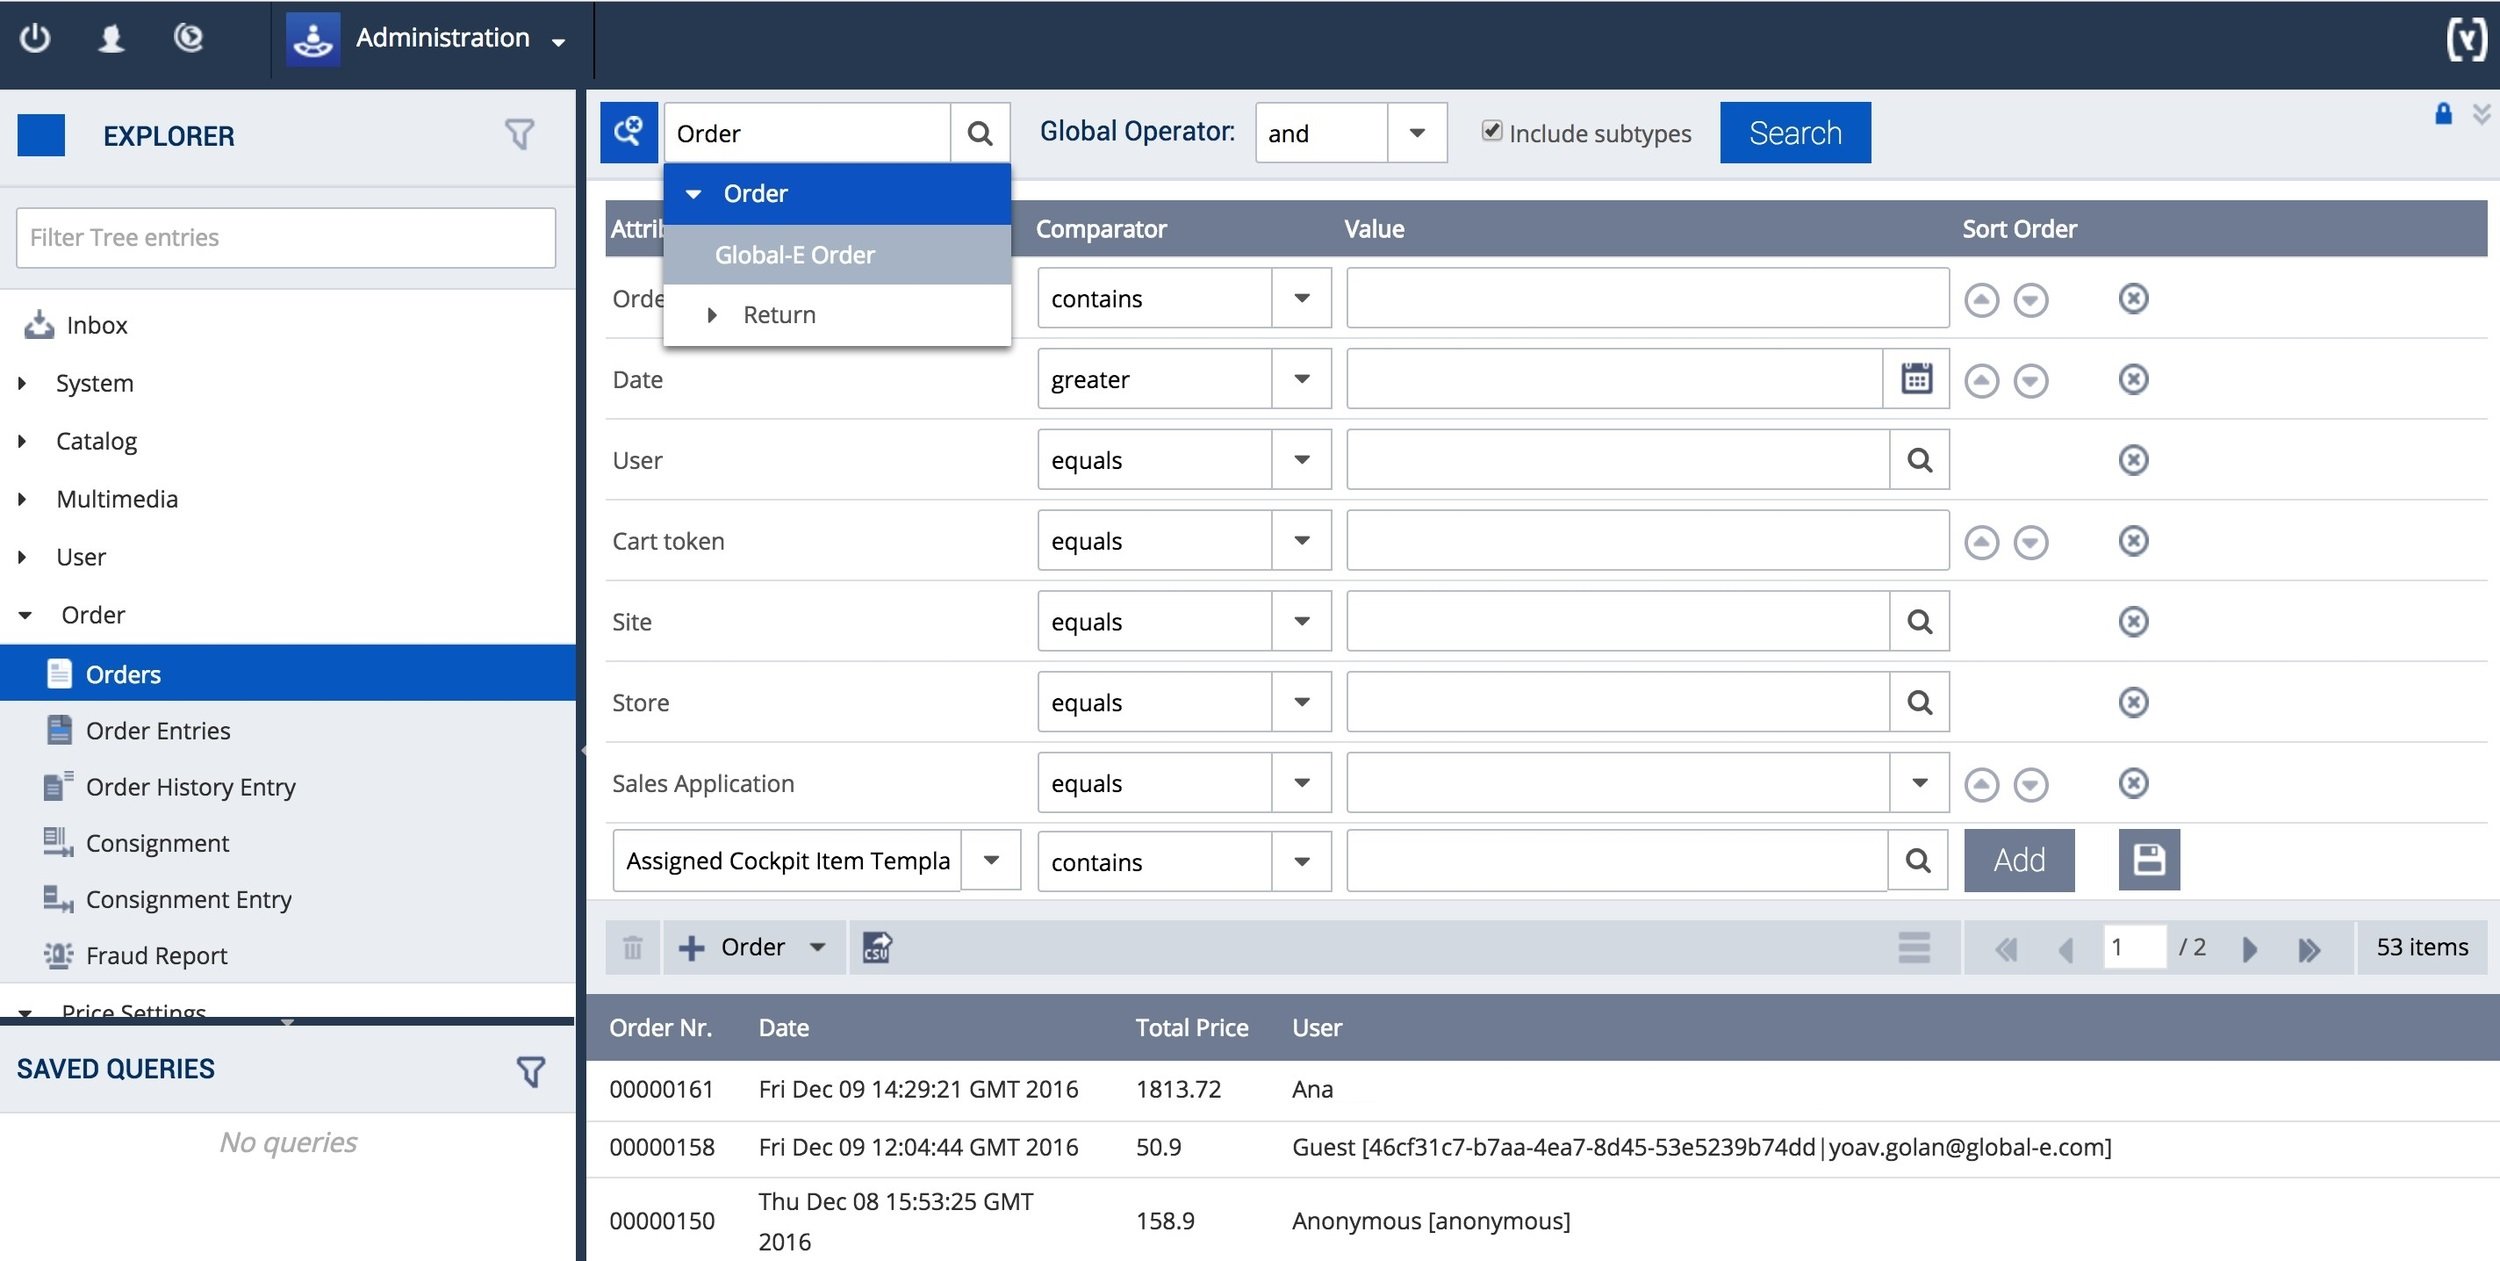Click the Filter Tree entries field
Image resolution: width=2500 pixels, height=1261 pixels.
click(286, 237)
